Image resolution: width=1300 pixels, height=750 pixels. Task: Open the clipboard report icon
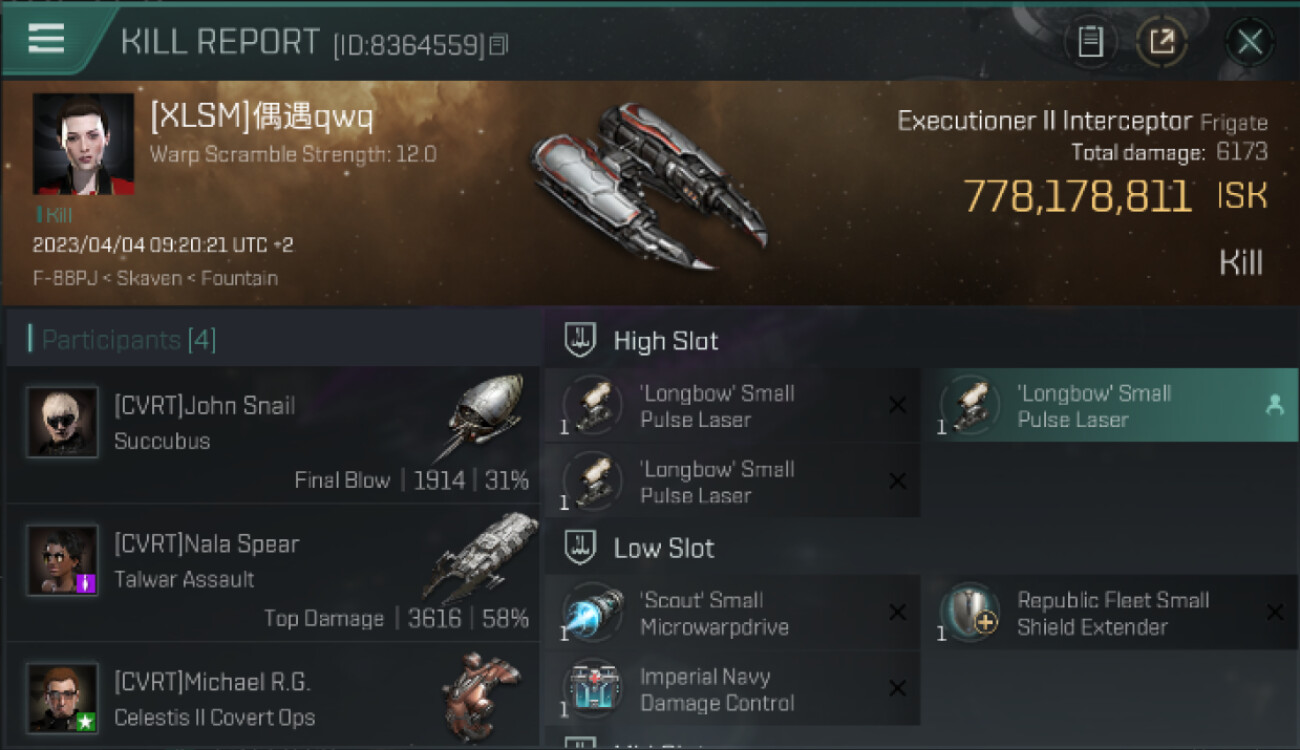point(1090,42)
